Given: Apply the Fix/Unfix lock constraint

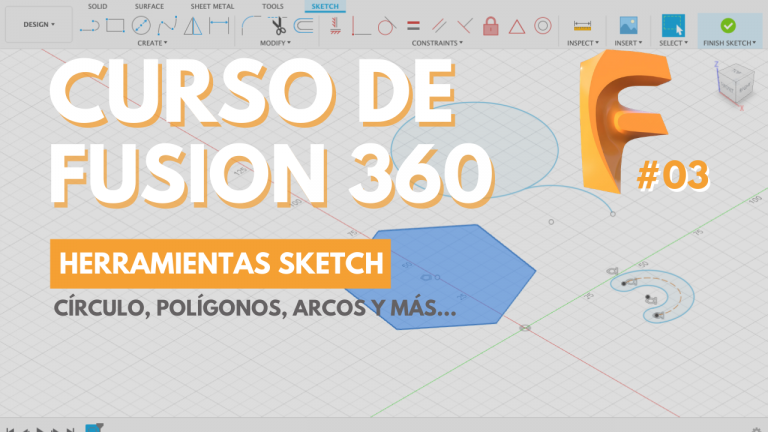Looking at the screenshot, I should (490, 25).
